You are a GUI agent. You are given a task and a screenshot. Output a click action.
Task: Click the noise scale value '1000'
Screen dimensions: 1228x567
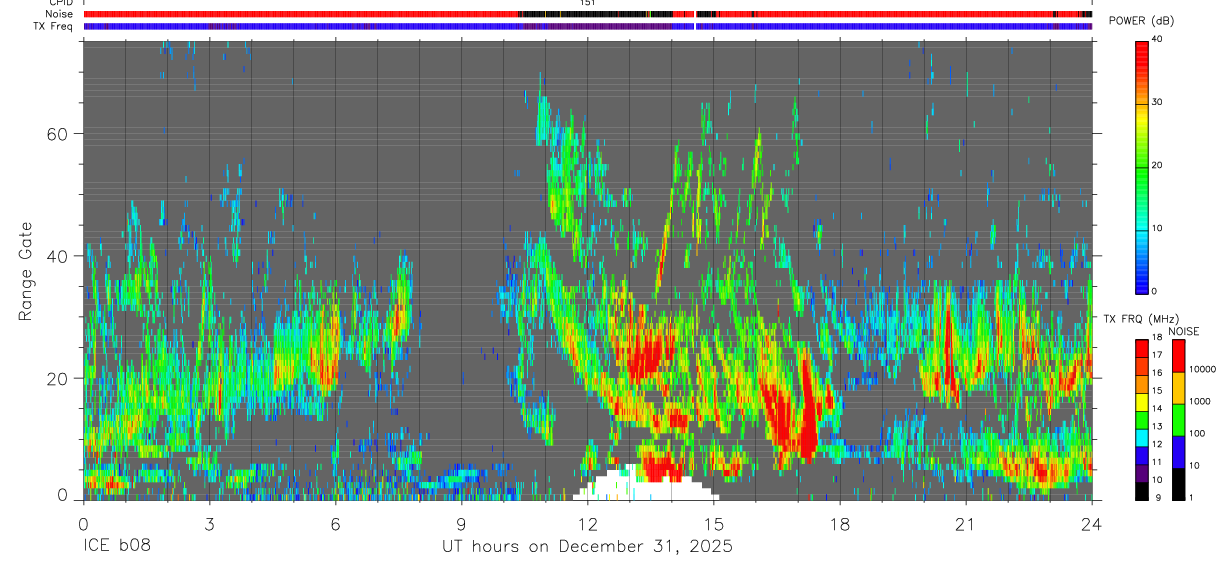coord(1200,402)
